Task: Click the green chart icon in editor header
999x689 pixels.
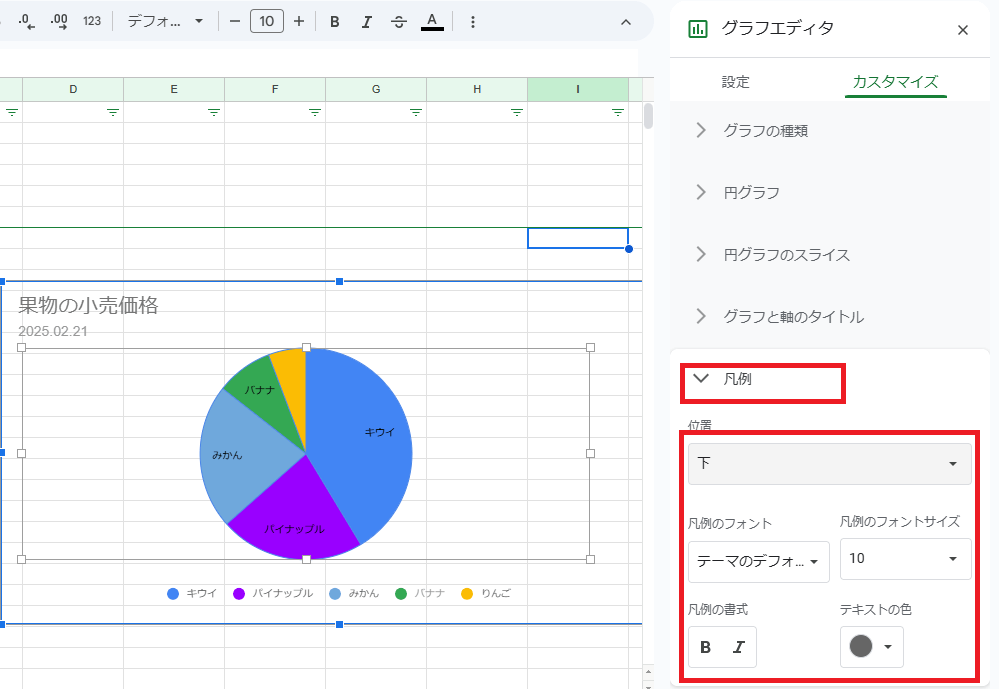Action: (x=698, y=29)
